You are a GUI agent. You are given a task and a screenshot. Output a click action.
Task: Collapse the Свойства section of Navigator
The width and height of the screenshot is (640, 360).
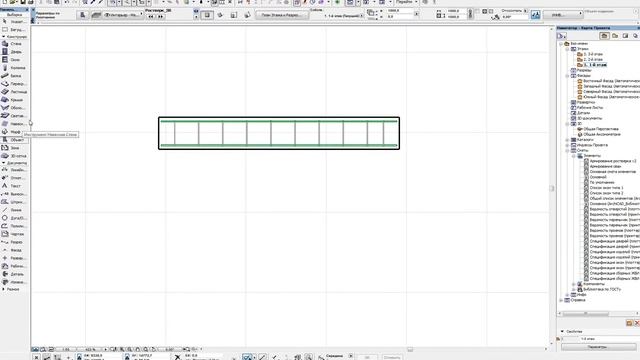click(562, 331)
